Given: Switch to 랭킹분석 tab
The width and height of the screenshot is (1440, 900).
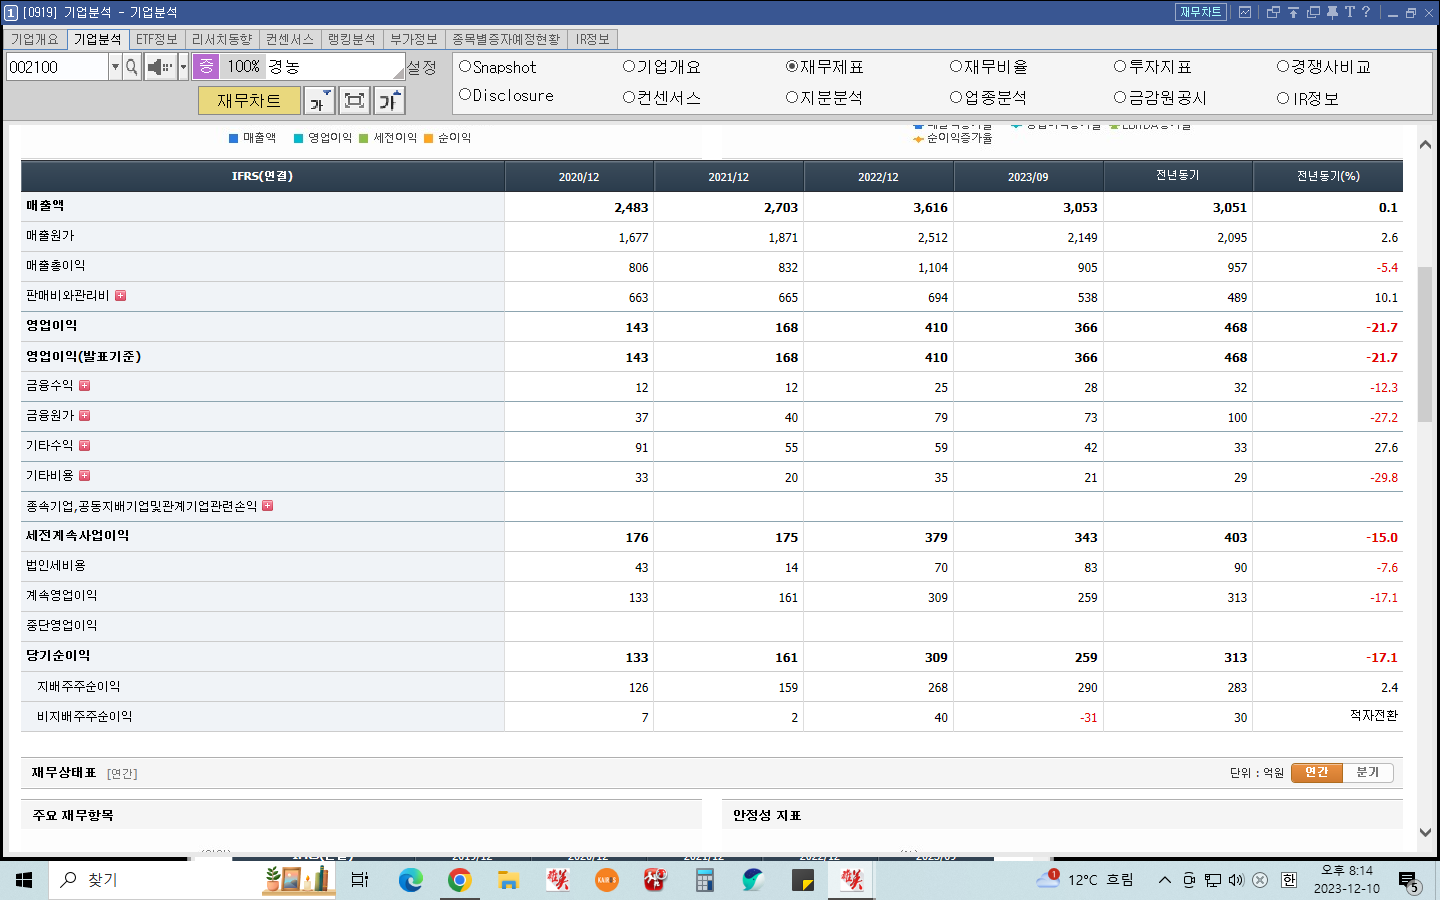Looking at the screenshot, I should (x=352, y=39).
